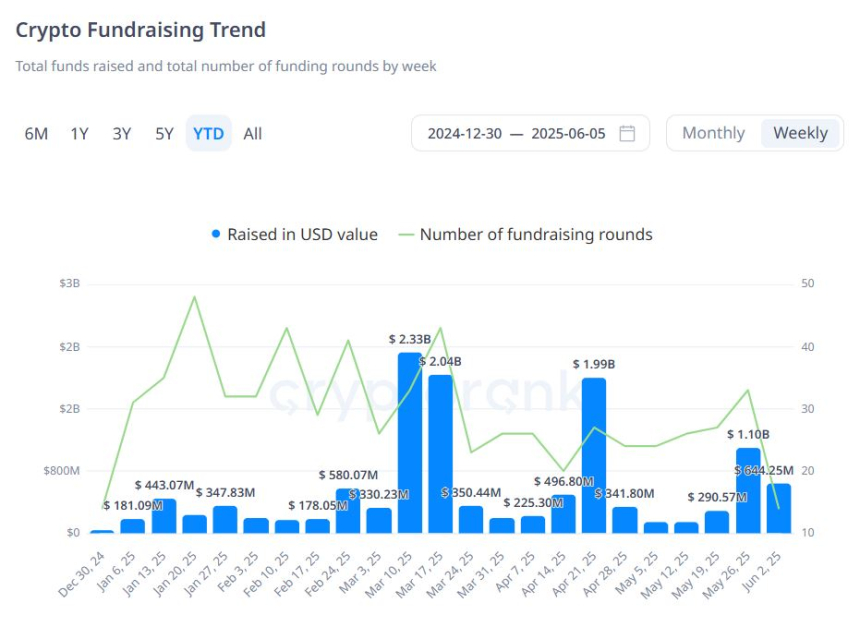Click the Mar 10, 25 bar labeled $2.33B
Image resolution: width=860 pixels, height=639 pixels.
coord(410,445)
